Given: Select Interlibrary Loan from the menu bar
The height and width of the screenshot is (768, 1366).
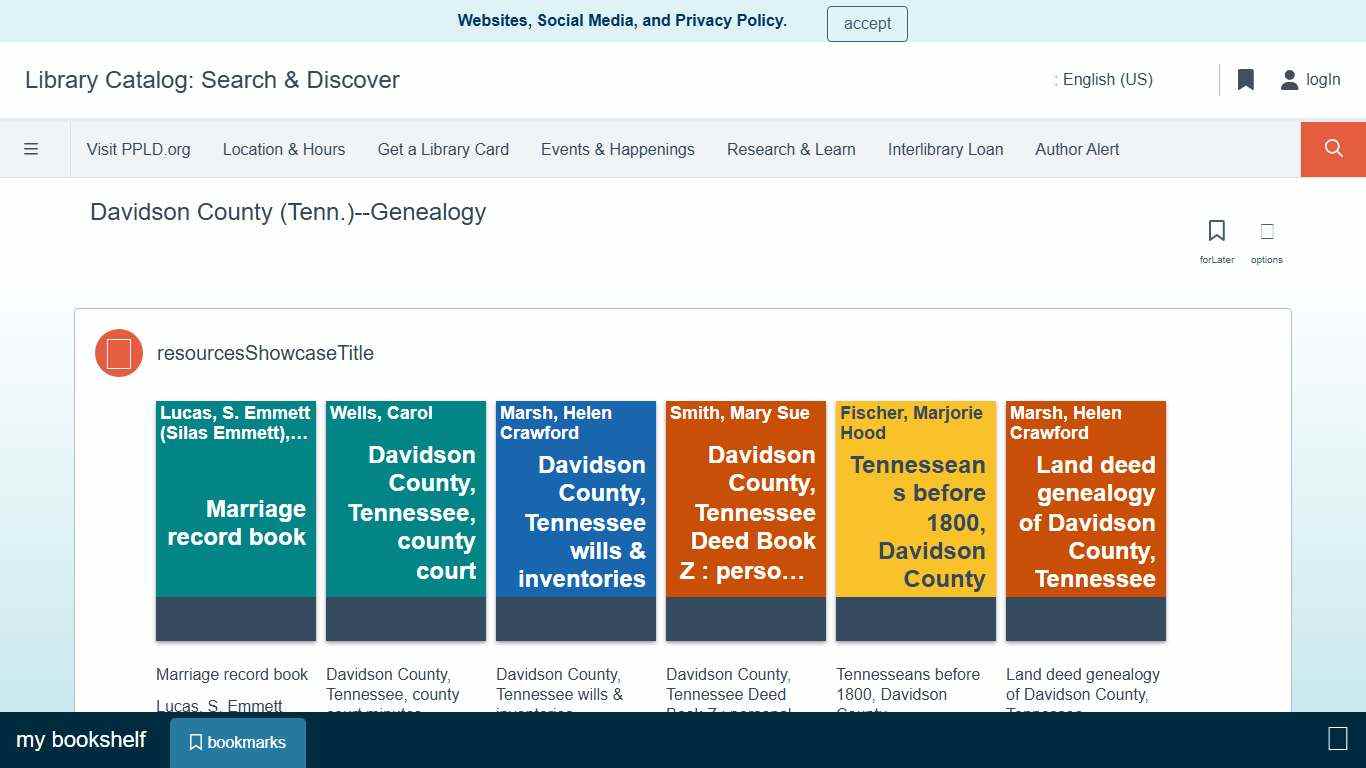Looking at the screenshot, I should [945, 149].
